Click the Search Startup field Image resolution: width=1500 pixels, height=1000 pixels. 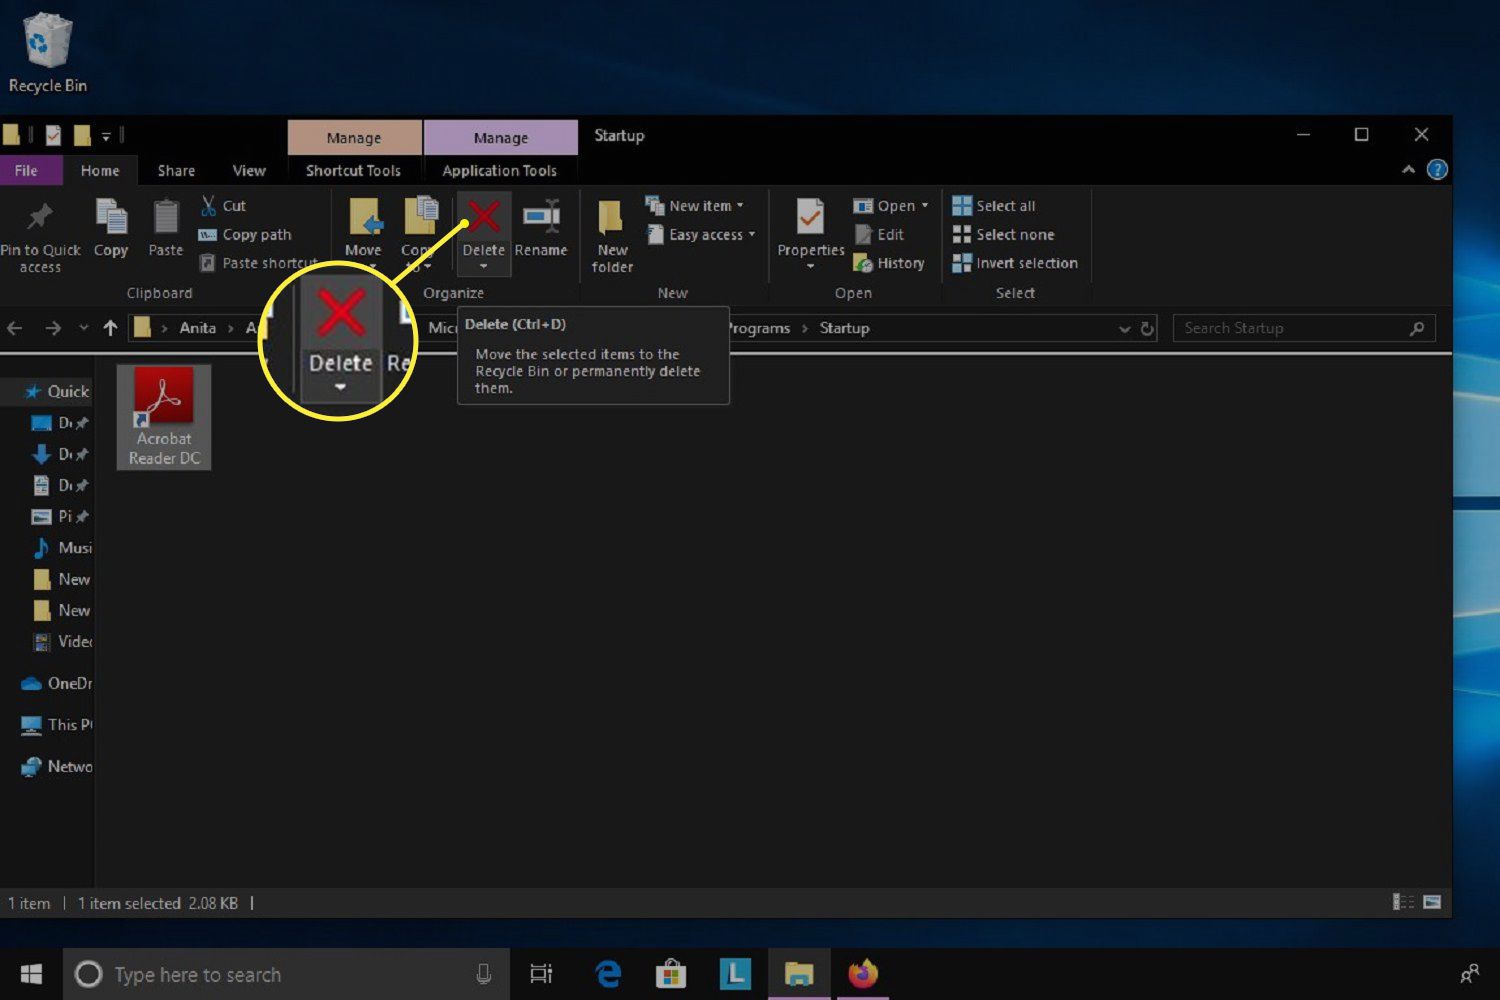[x=1304, y=328]
